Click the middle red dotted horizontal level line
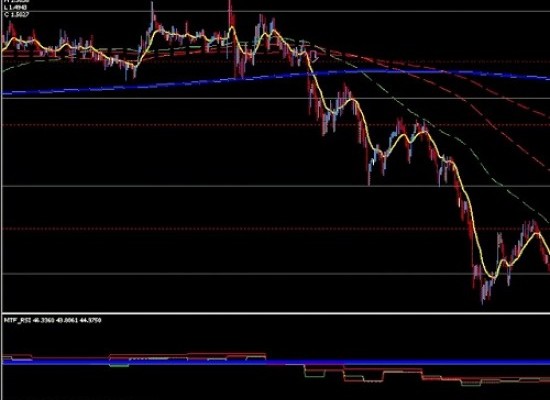 click(x=276, y=125)
